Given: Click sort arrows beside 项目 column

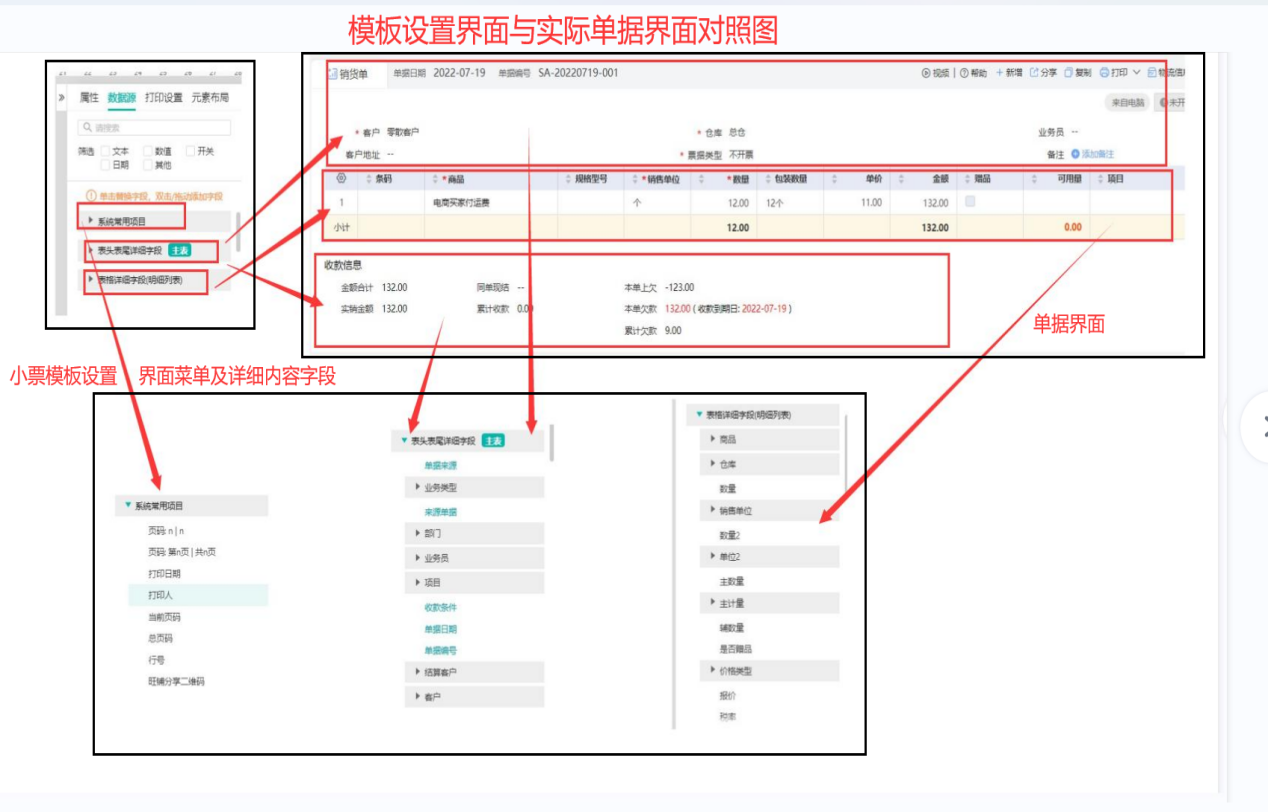Looking at the screenshot, I should (1101, 179).
